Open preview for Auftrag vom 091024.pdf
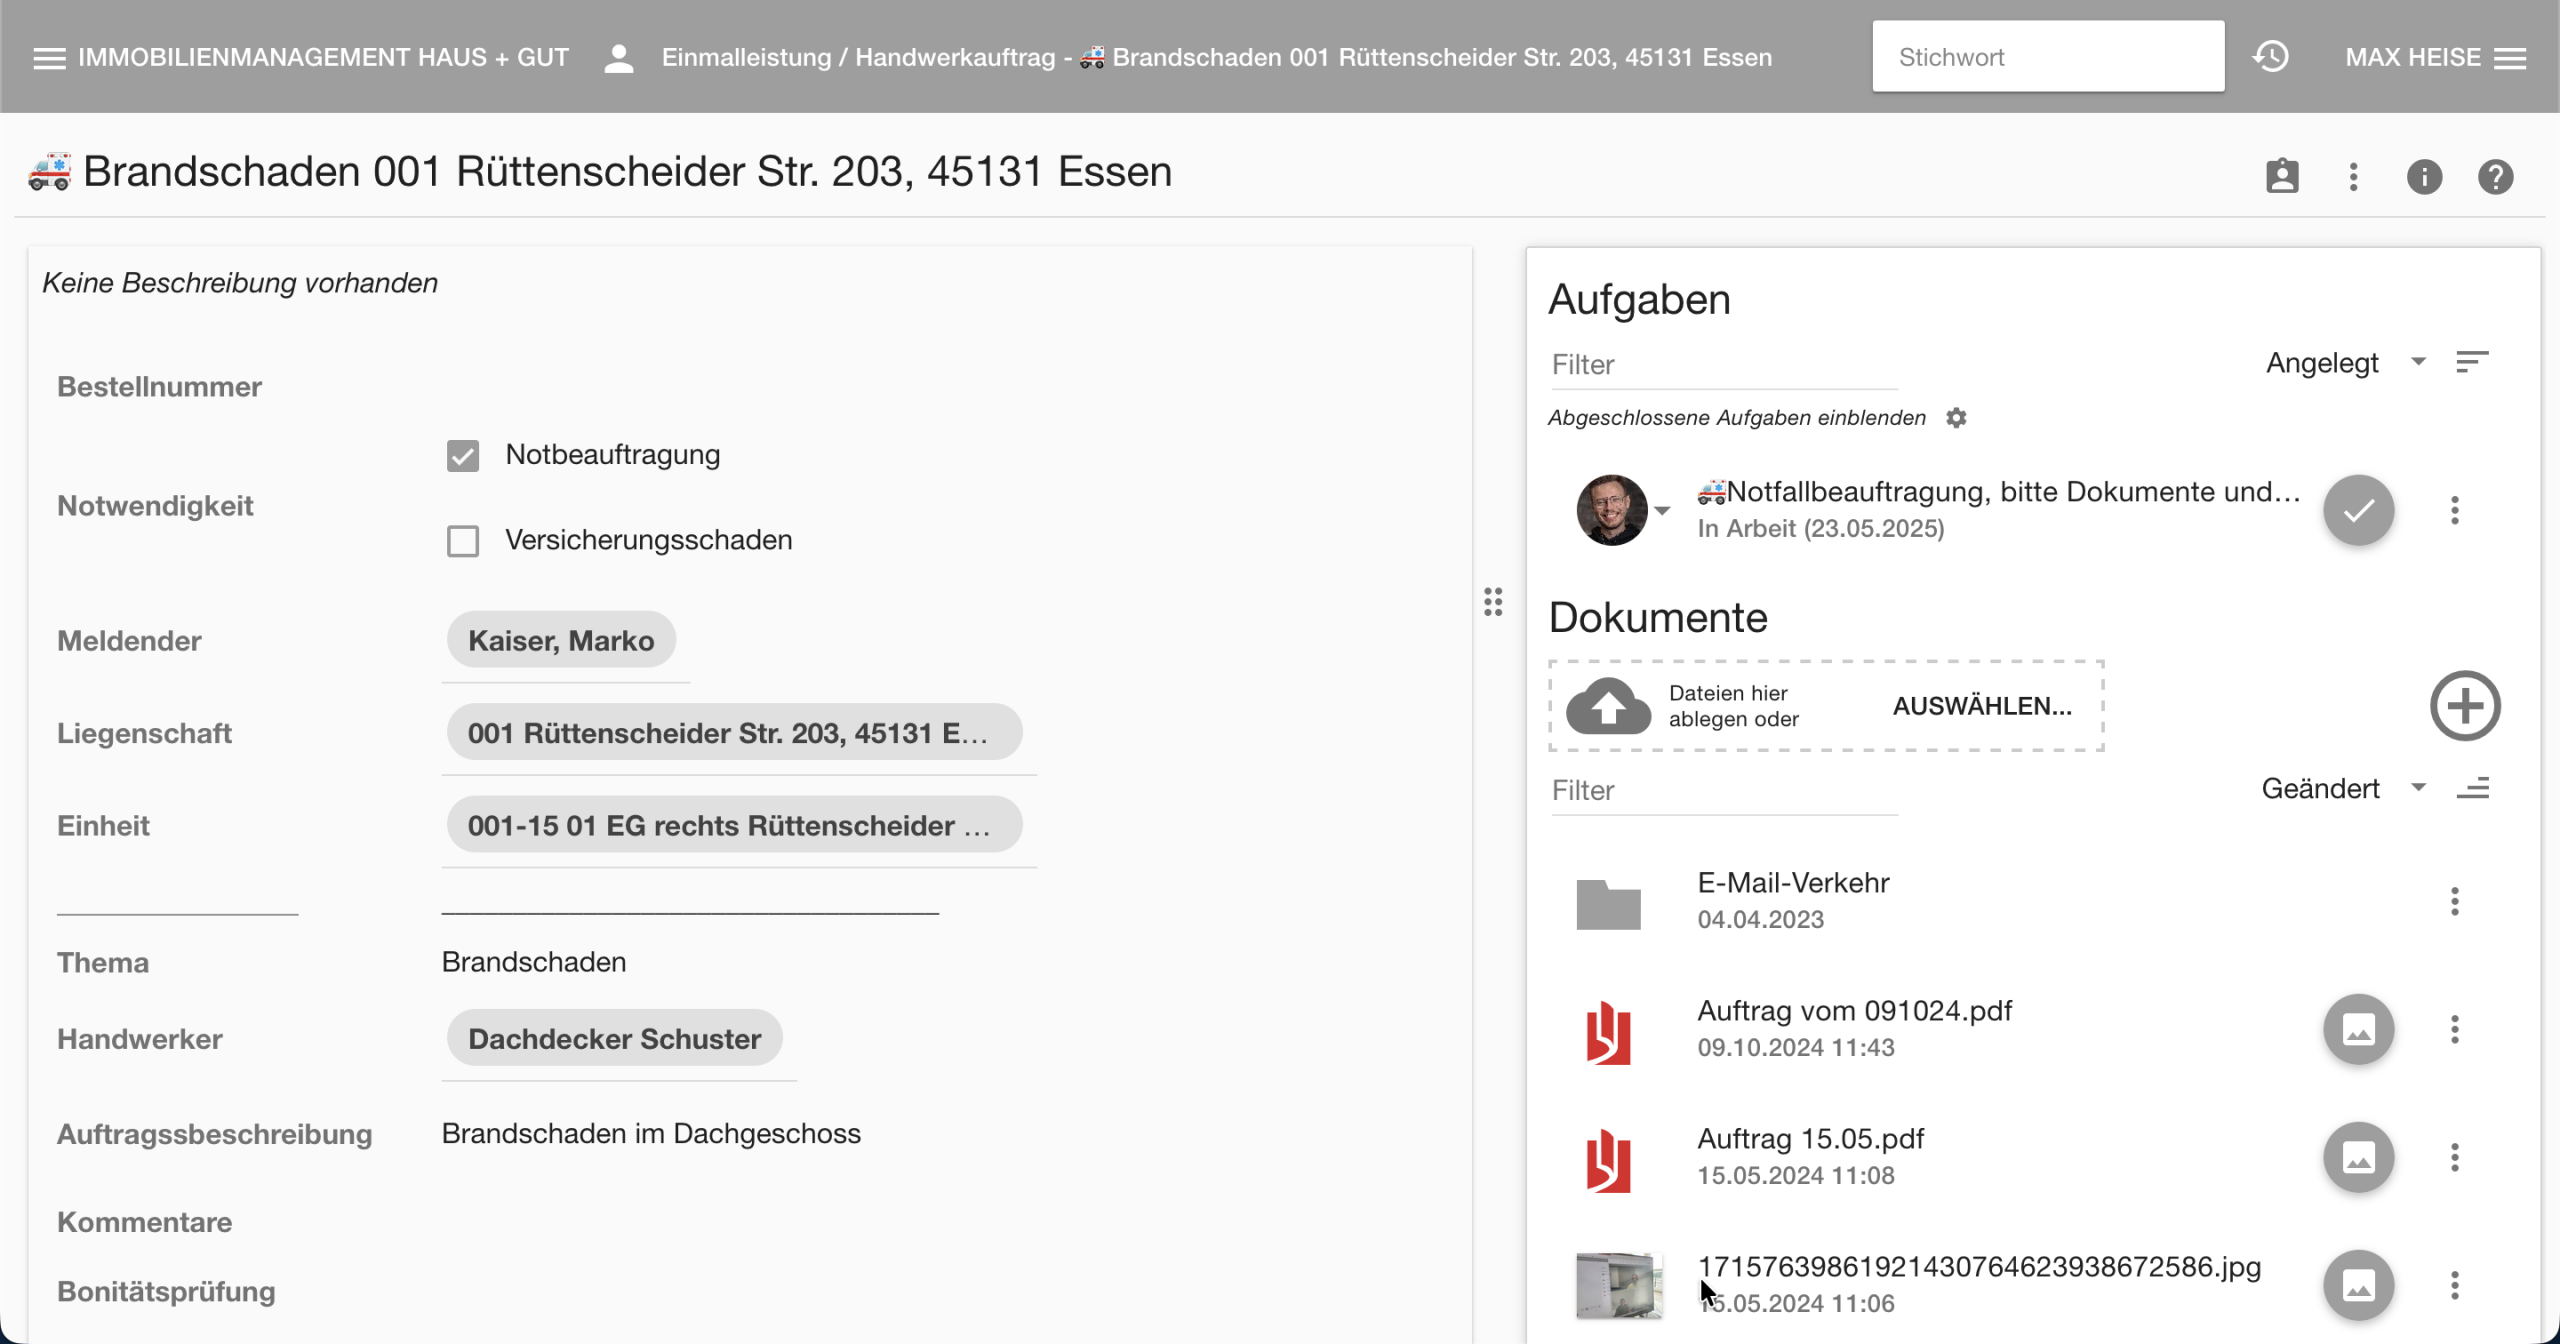 (x=2358, y=1029)
